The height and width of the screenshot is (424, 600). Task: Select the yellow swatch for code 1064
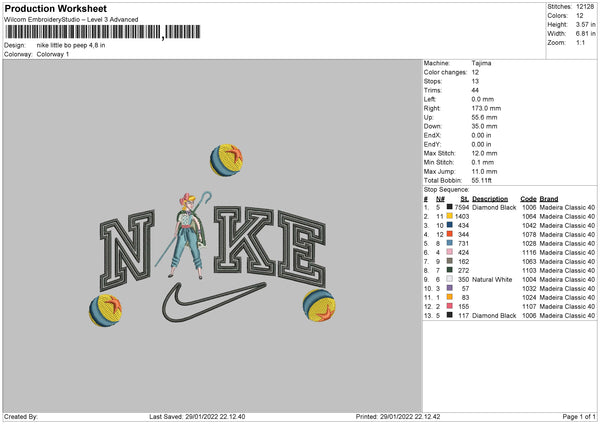click(x=450, y=216)
